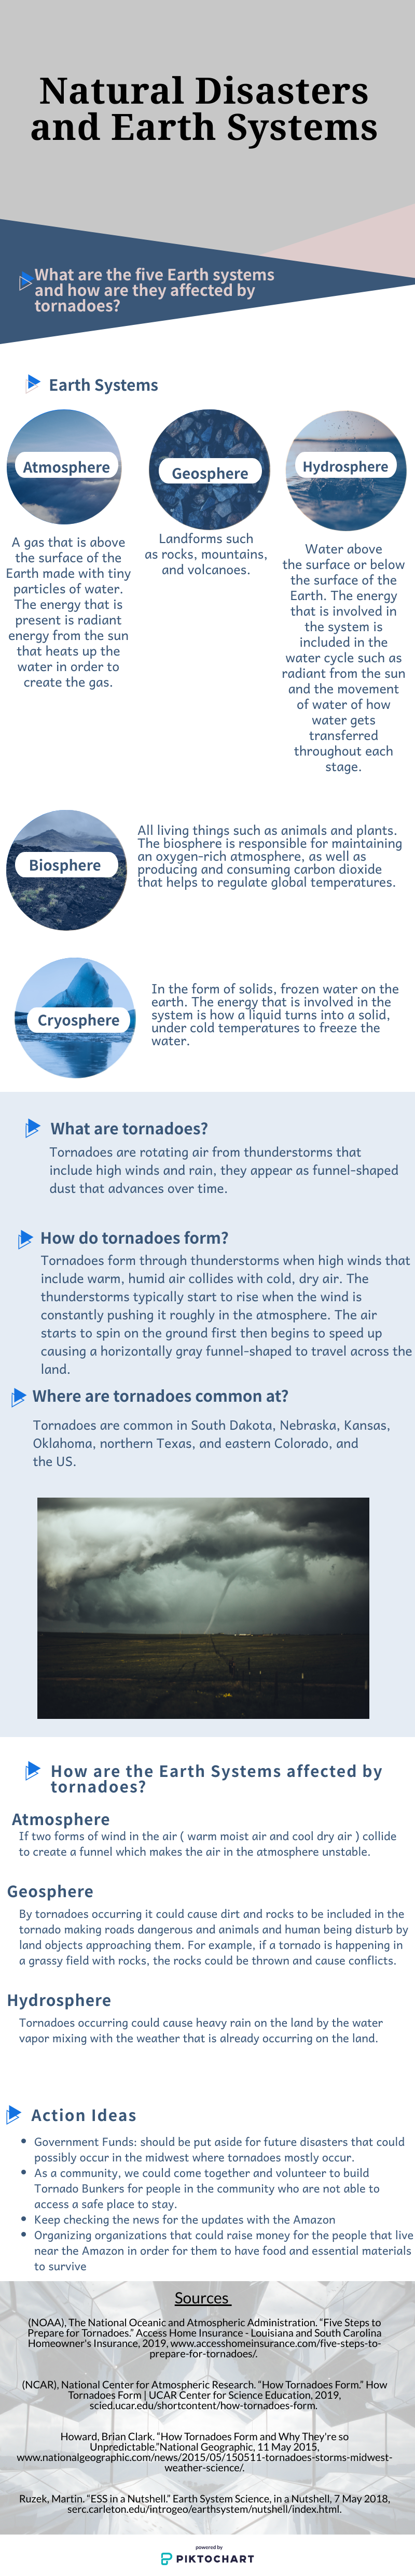This screenshot has width=415, height=2576.
Task: Click the arrow icon by "Where are tornadoes common at?"
Action: pos(17,1397)
